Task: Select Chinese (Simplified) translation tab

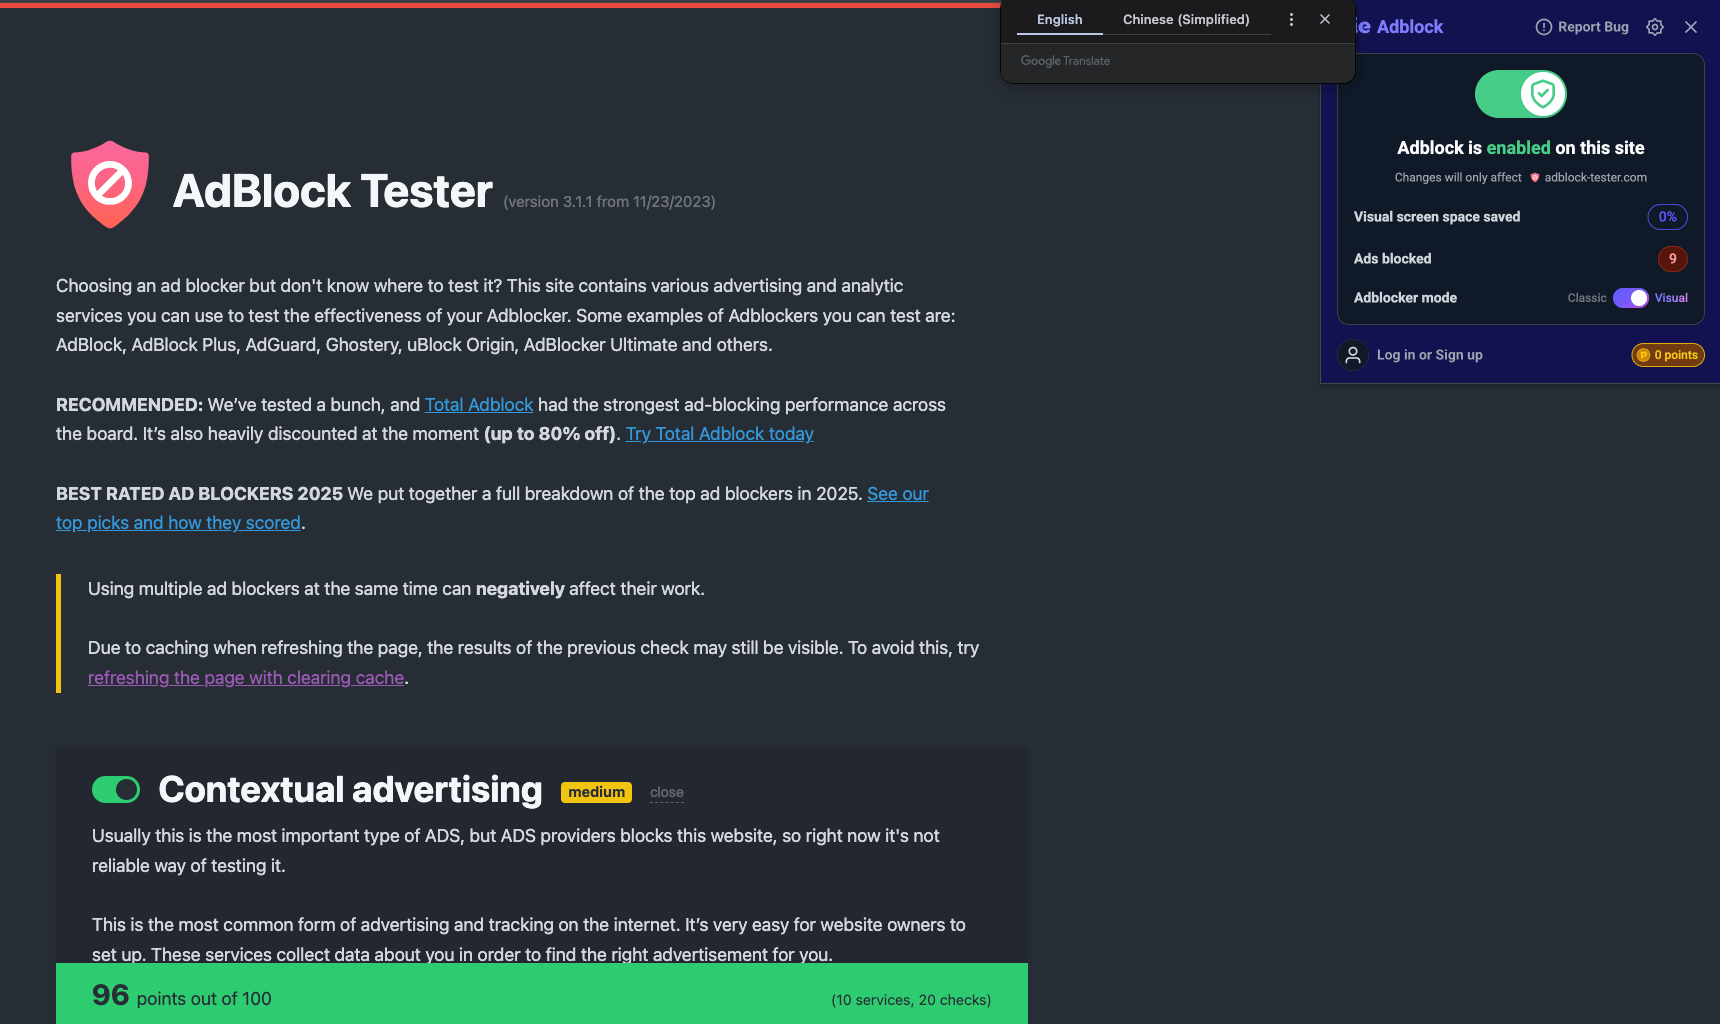Action: (1186, 20)
